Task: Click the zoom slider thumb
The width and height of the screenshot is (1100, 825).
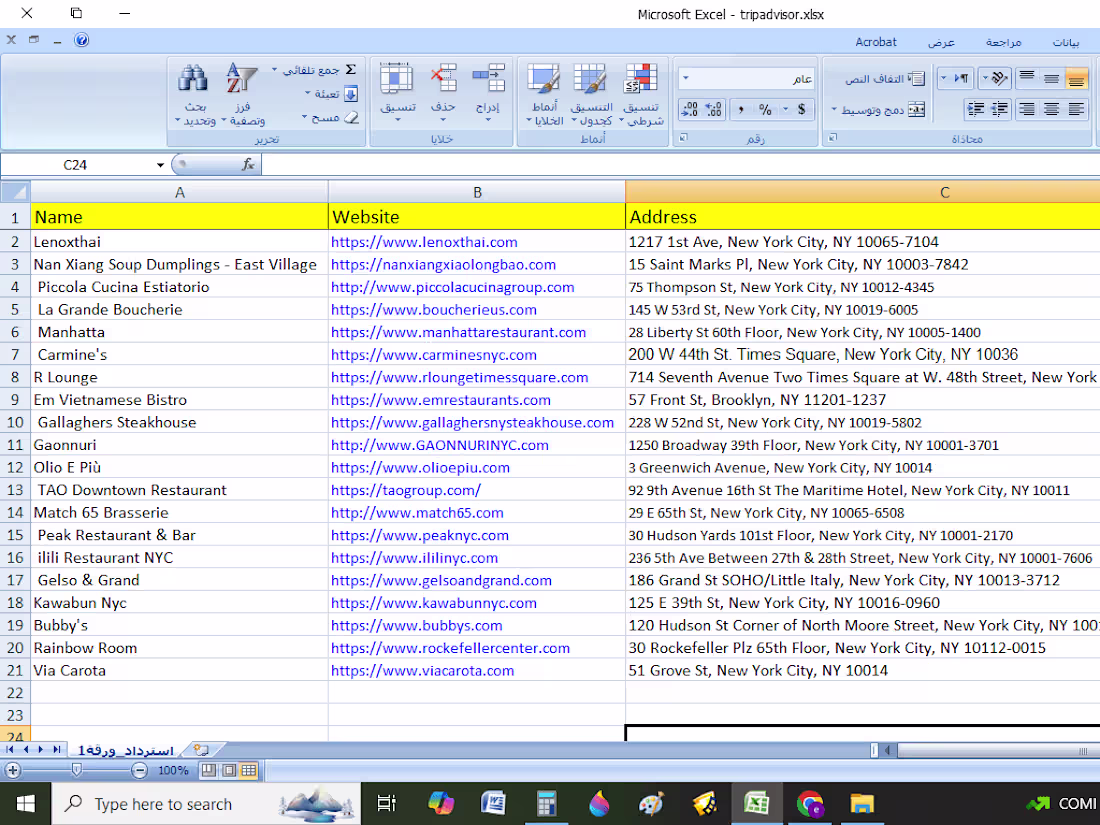Action: [x=77, y=770]
